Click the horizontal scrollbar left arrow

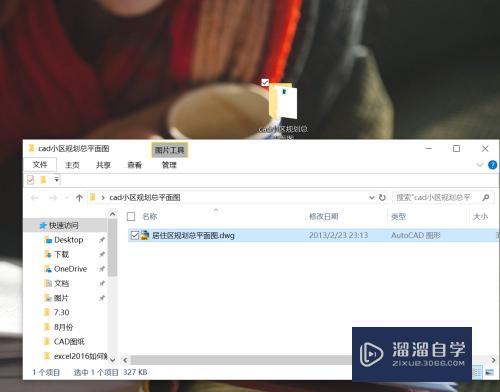tap(125, 360)
